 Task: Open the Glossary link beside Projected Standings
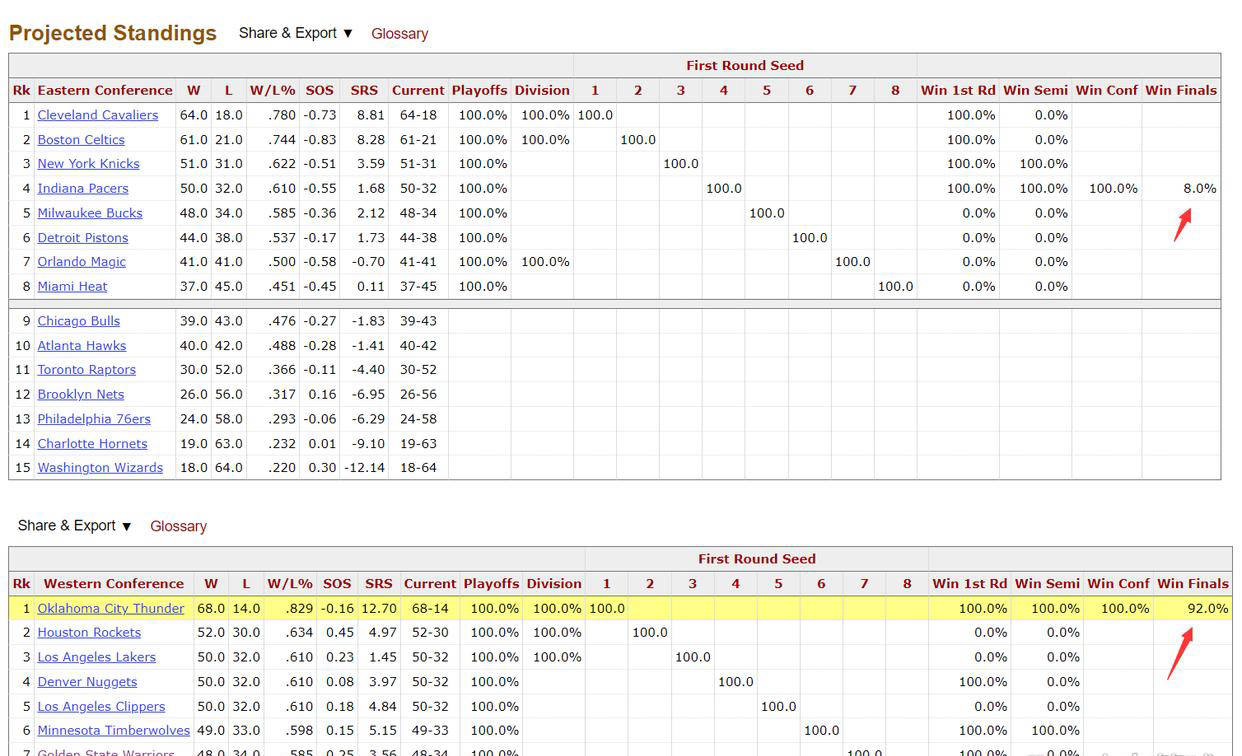400,33
